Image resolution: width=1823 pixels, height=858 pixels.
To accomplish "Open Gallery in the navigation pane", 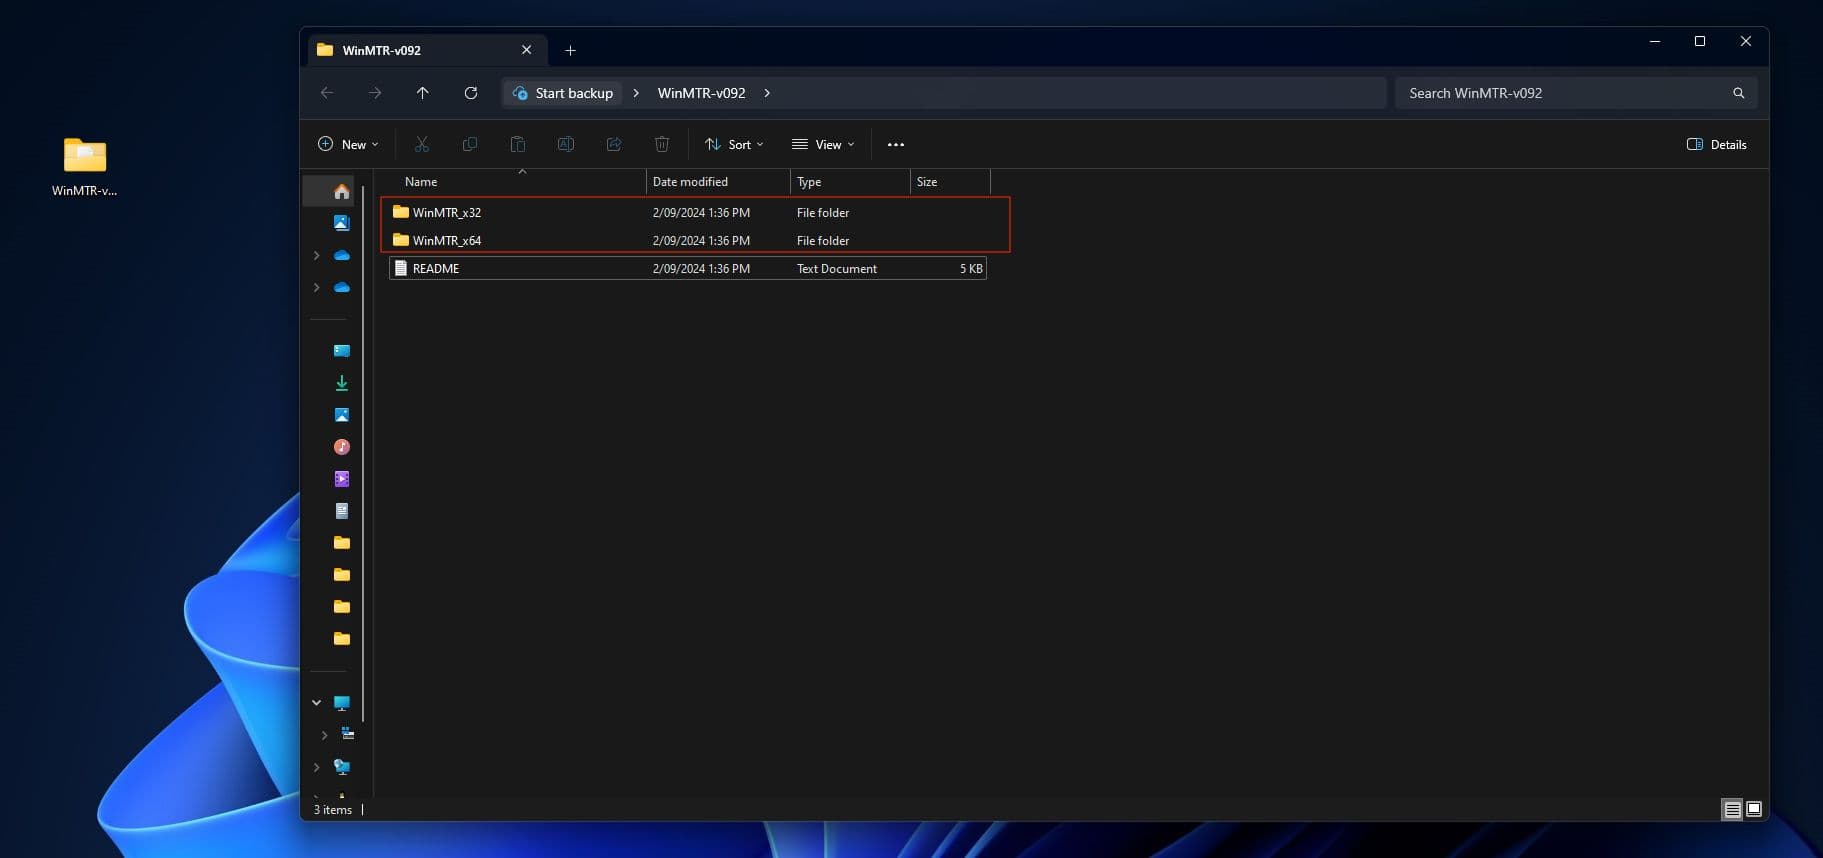I will 342,223.
